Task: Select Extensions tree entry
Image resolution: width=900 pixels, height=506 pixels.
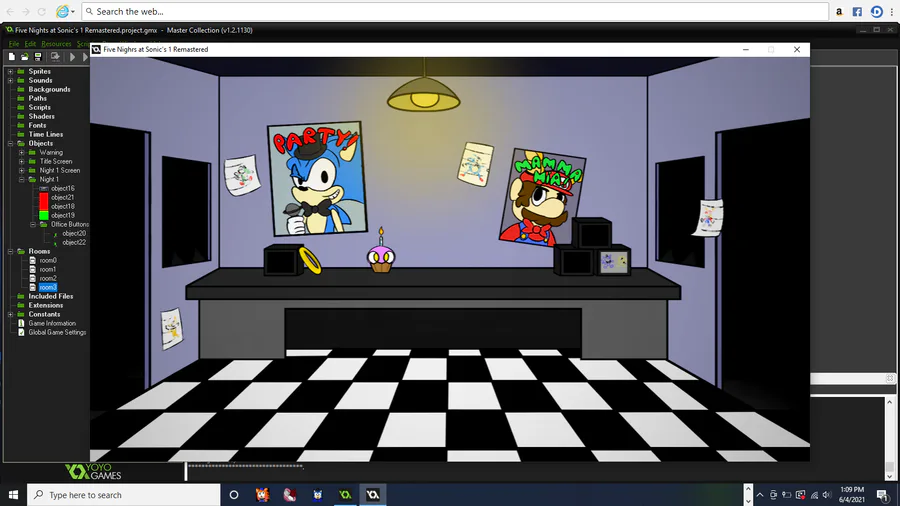Action: pyautogui.click(x=46, y=306)
